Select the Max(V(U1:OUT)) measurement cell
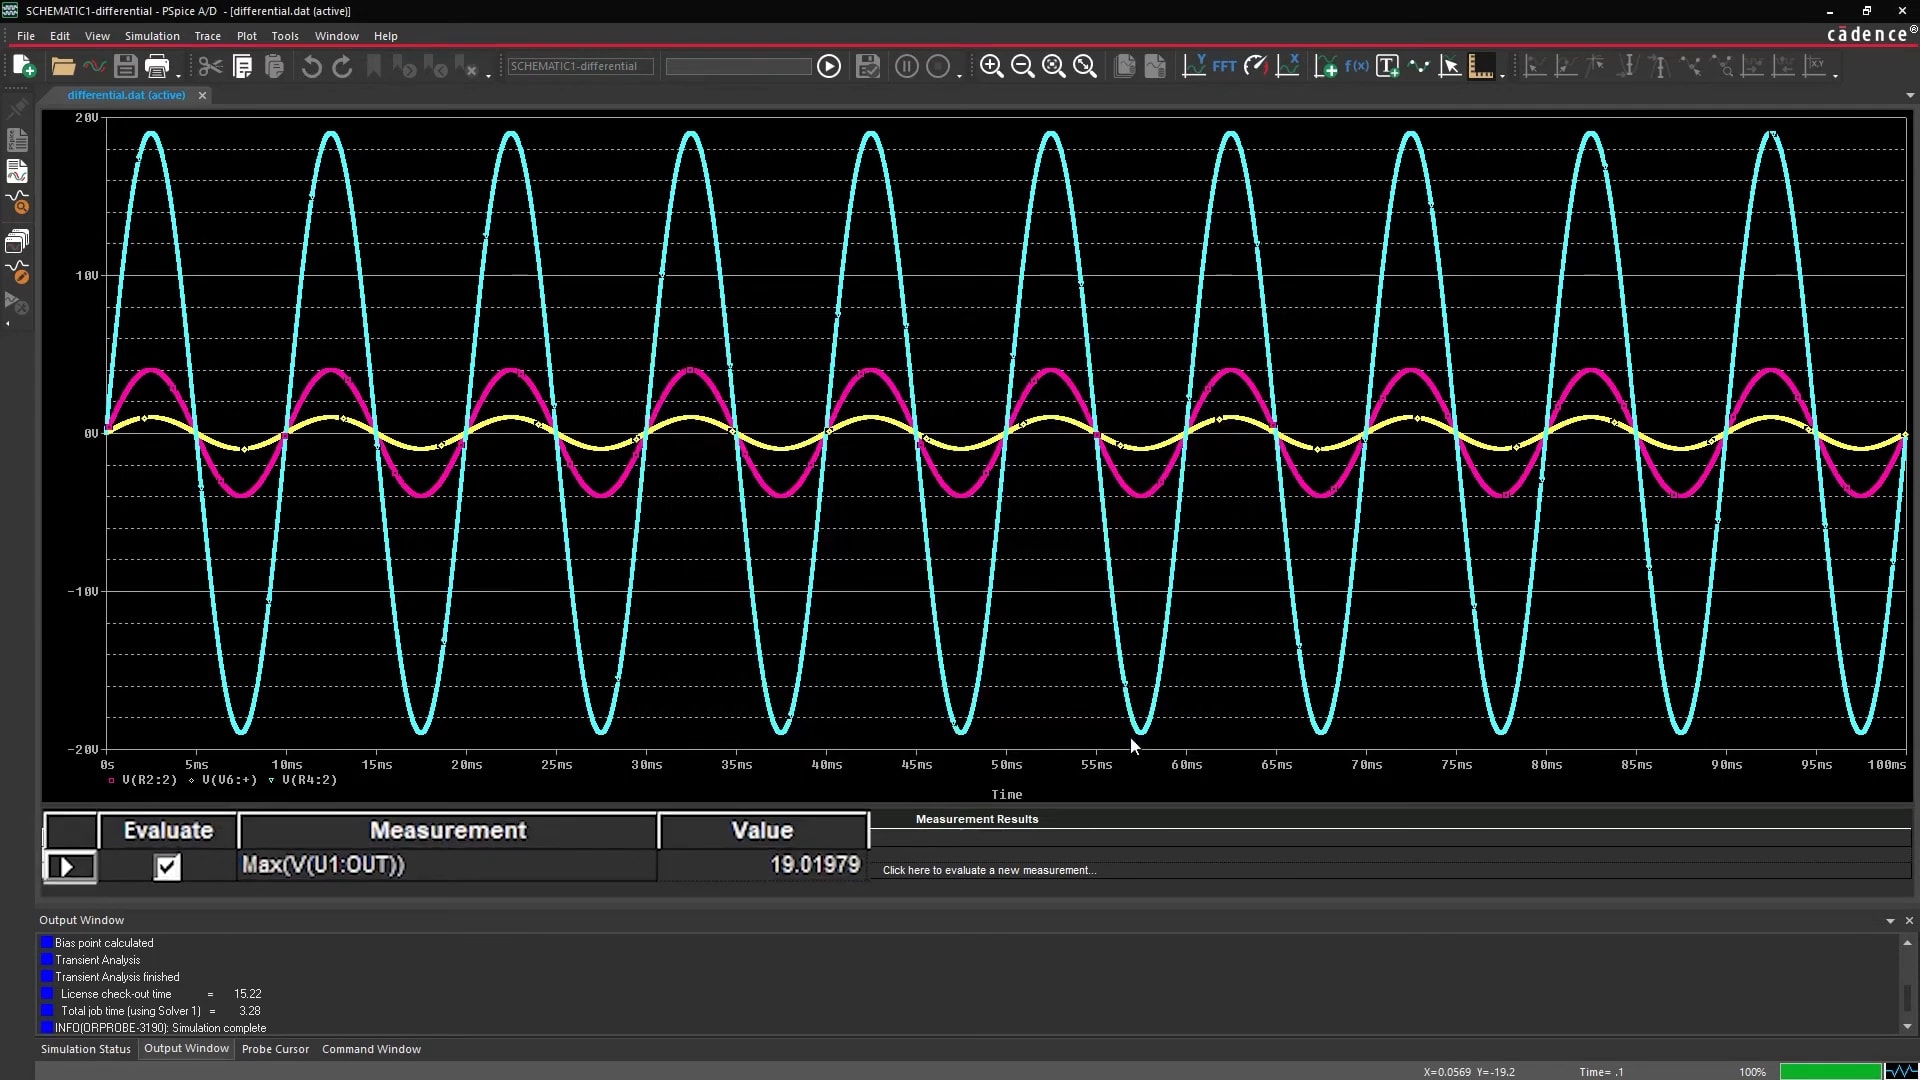The width and height of the screenshot is (1920, 1080). [447, 866]
